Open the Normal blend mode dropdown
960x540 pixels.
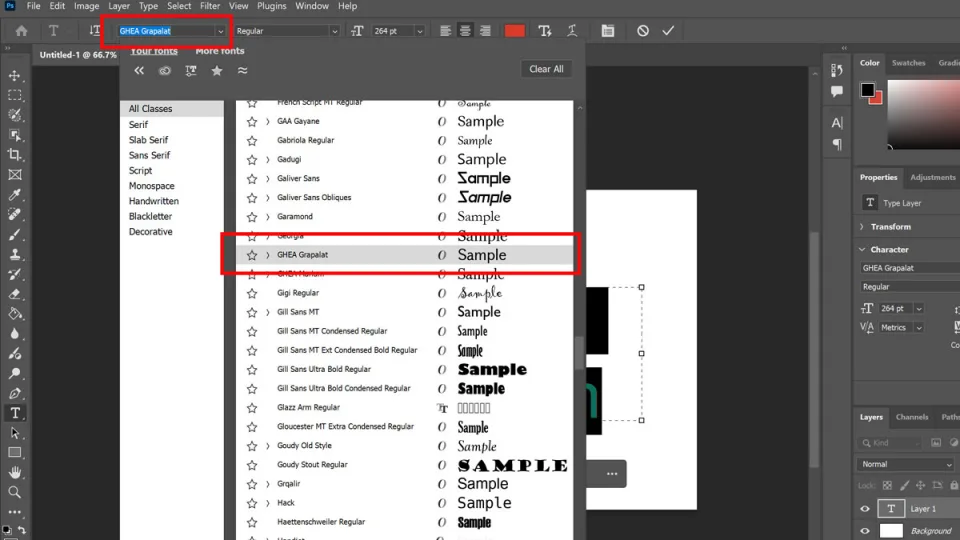pyautogui.click(x=906, y=464)
